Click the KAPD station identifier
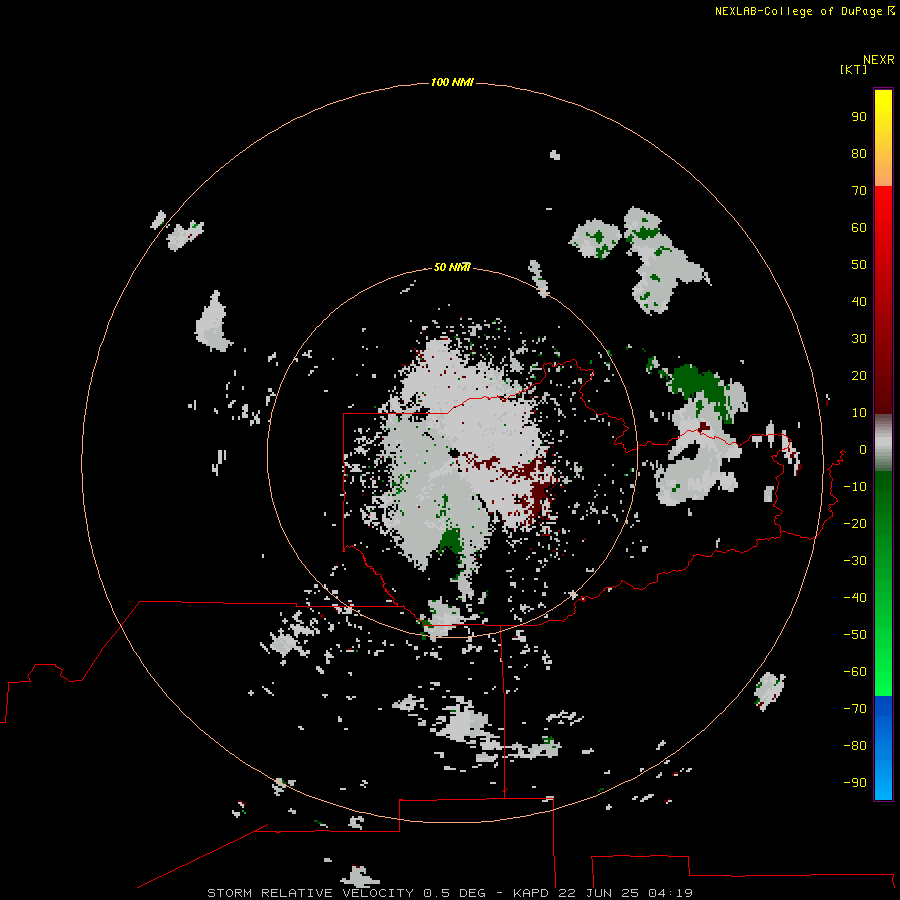Screen dimensions: 900x900 [532, 893]
